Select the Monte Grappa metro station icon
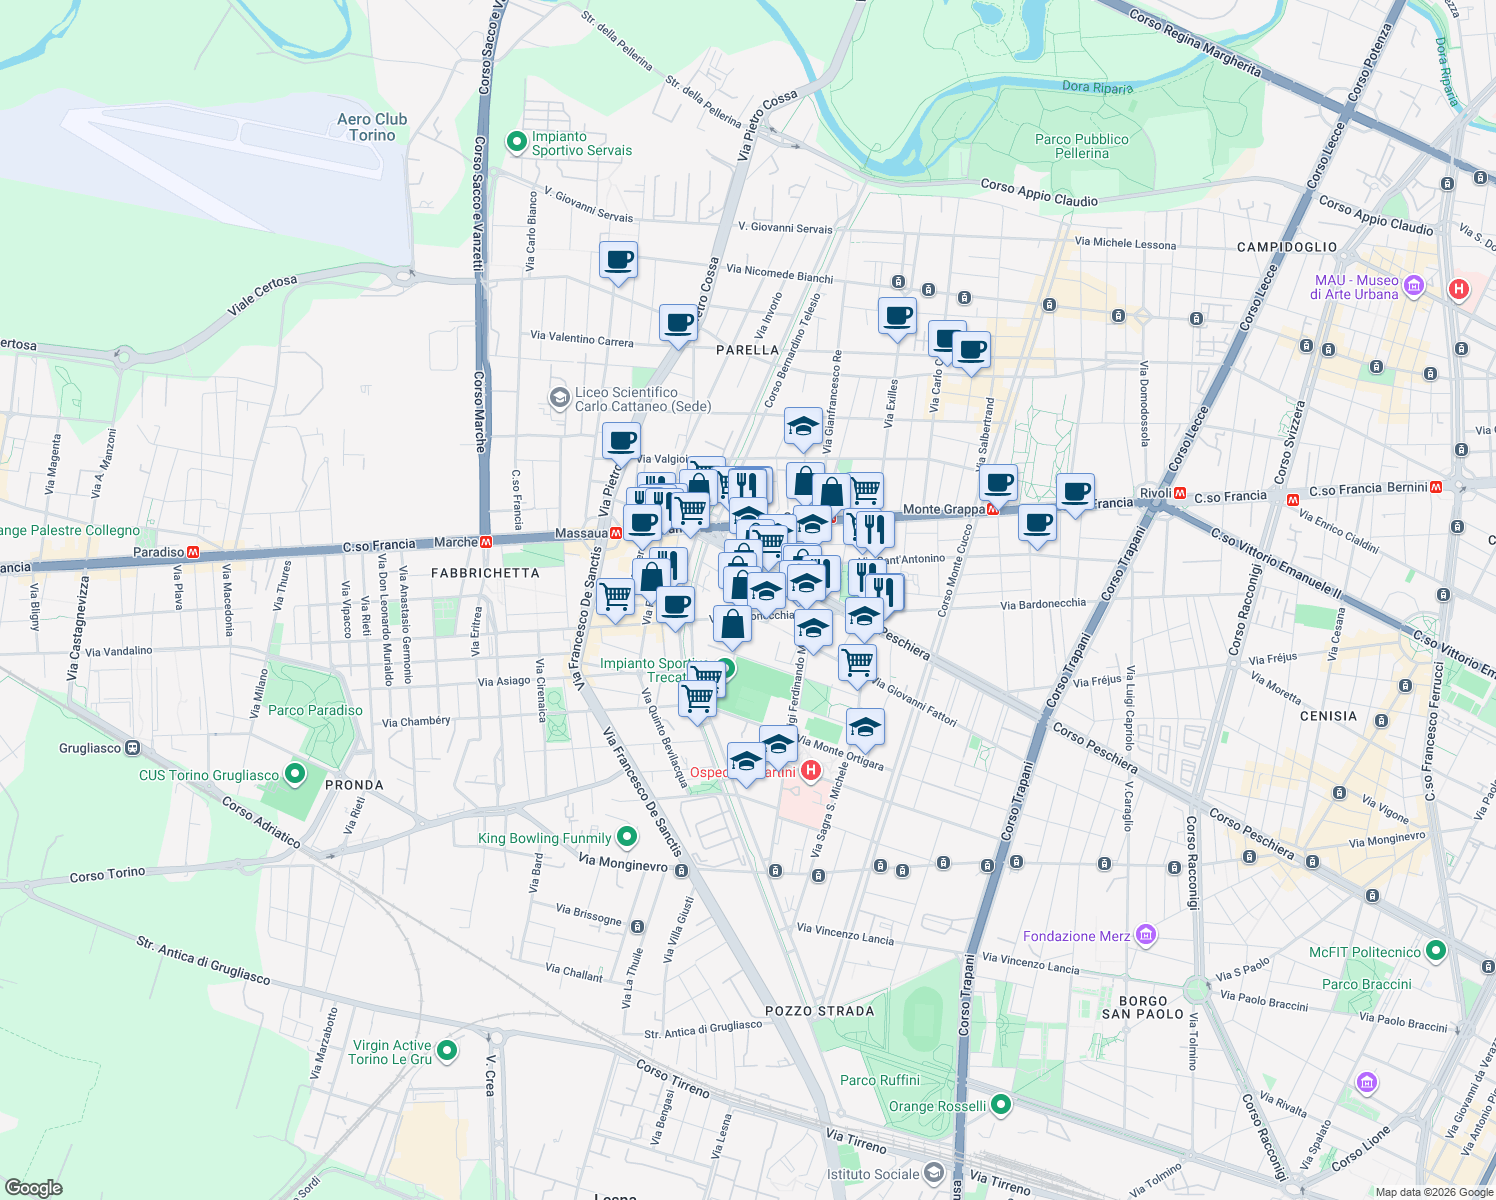This screenshot has width=1496, height=1200. 991,510
